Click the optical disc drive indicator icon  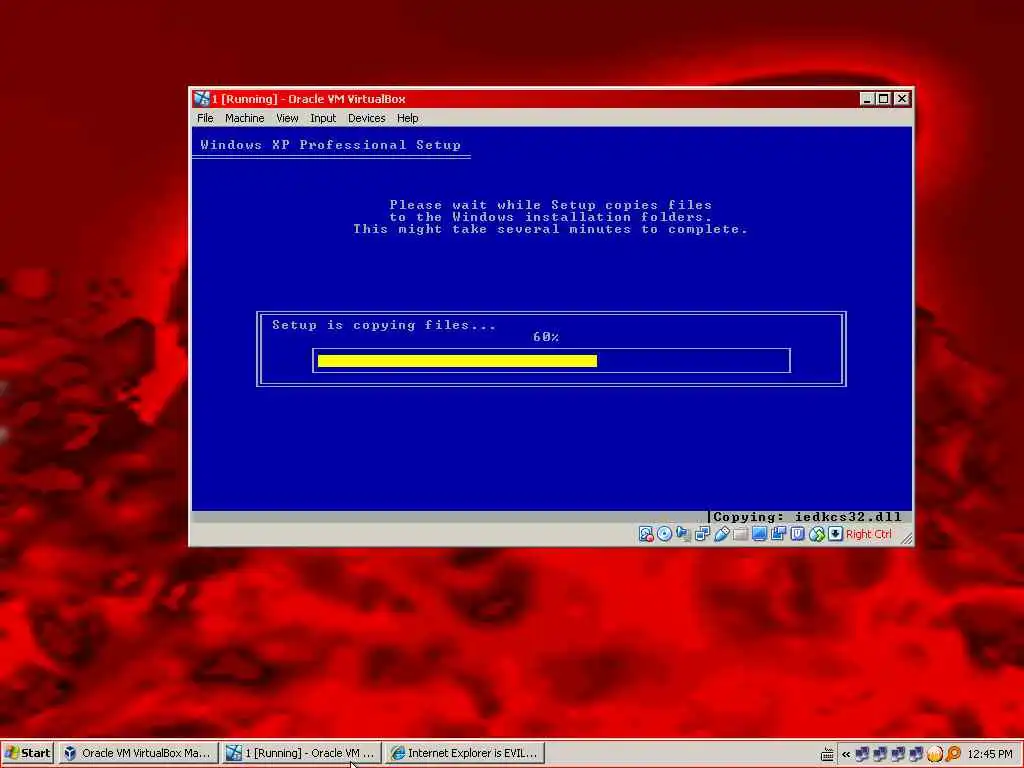pyautogui.click(x=664, y=534)
